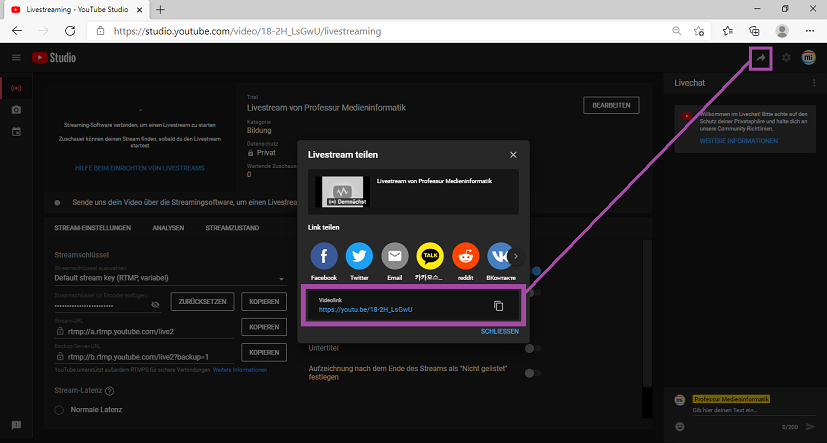The image size is (827, 443).
Task: Share livestream via VK icon
Action: coord(500,256)
